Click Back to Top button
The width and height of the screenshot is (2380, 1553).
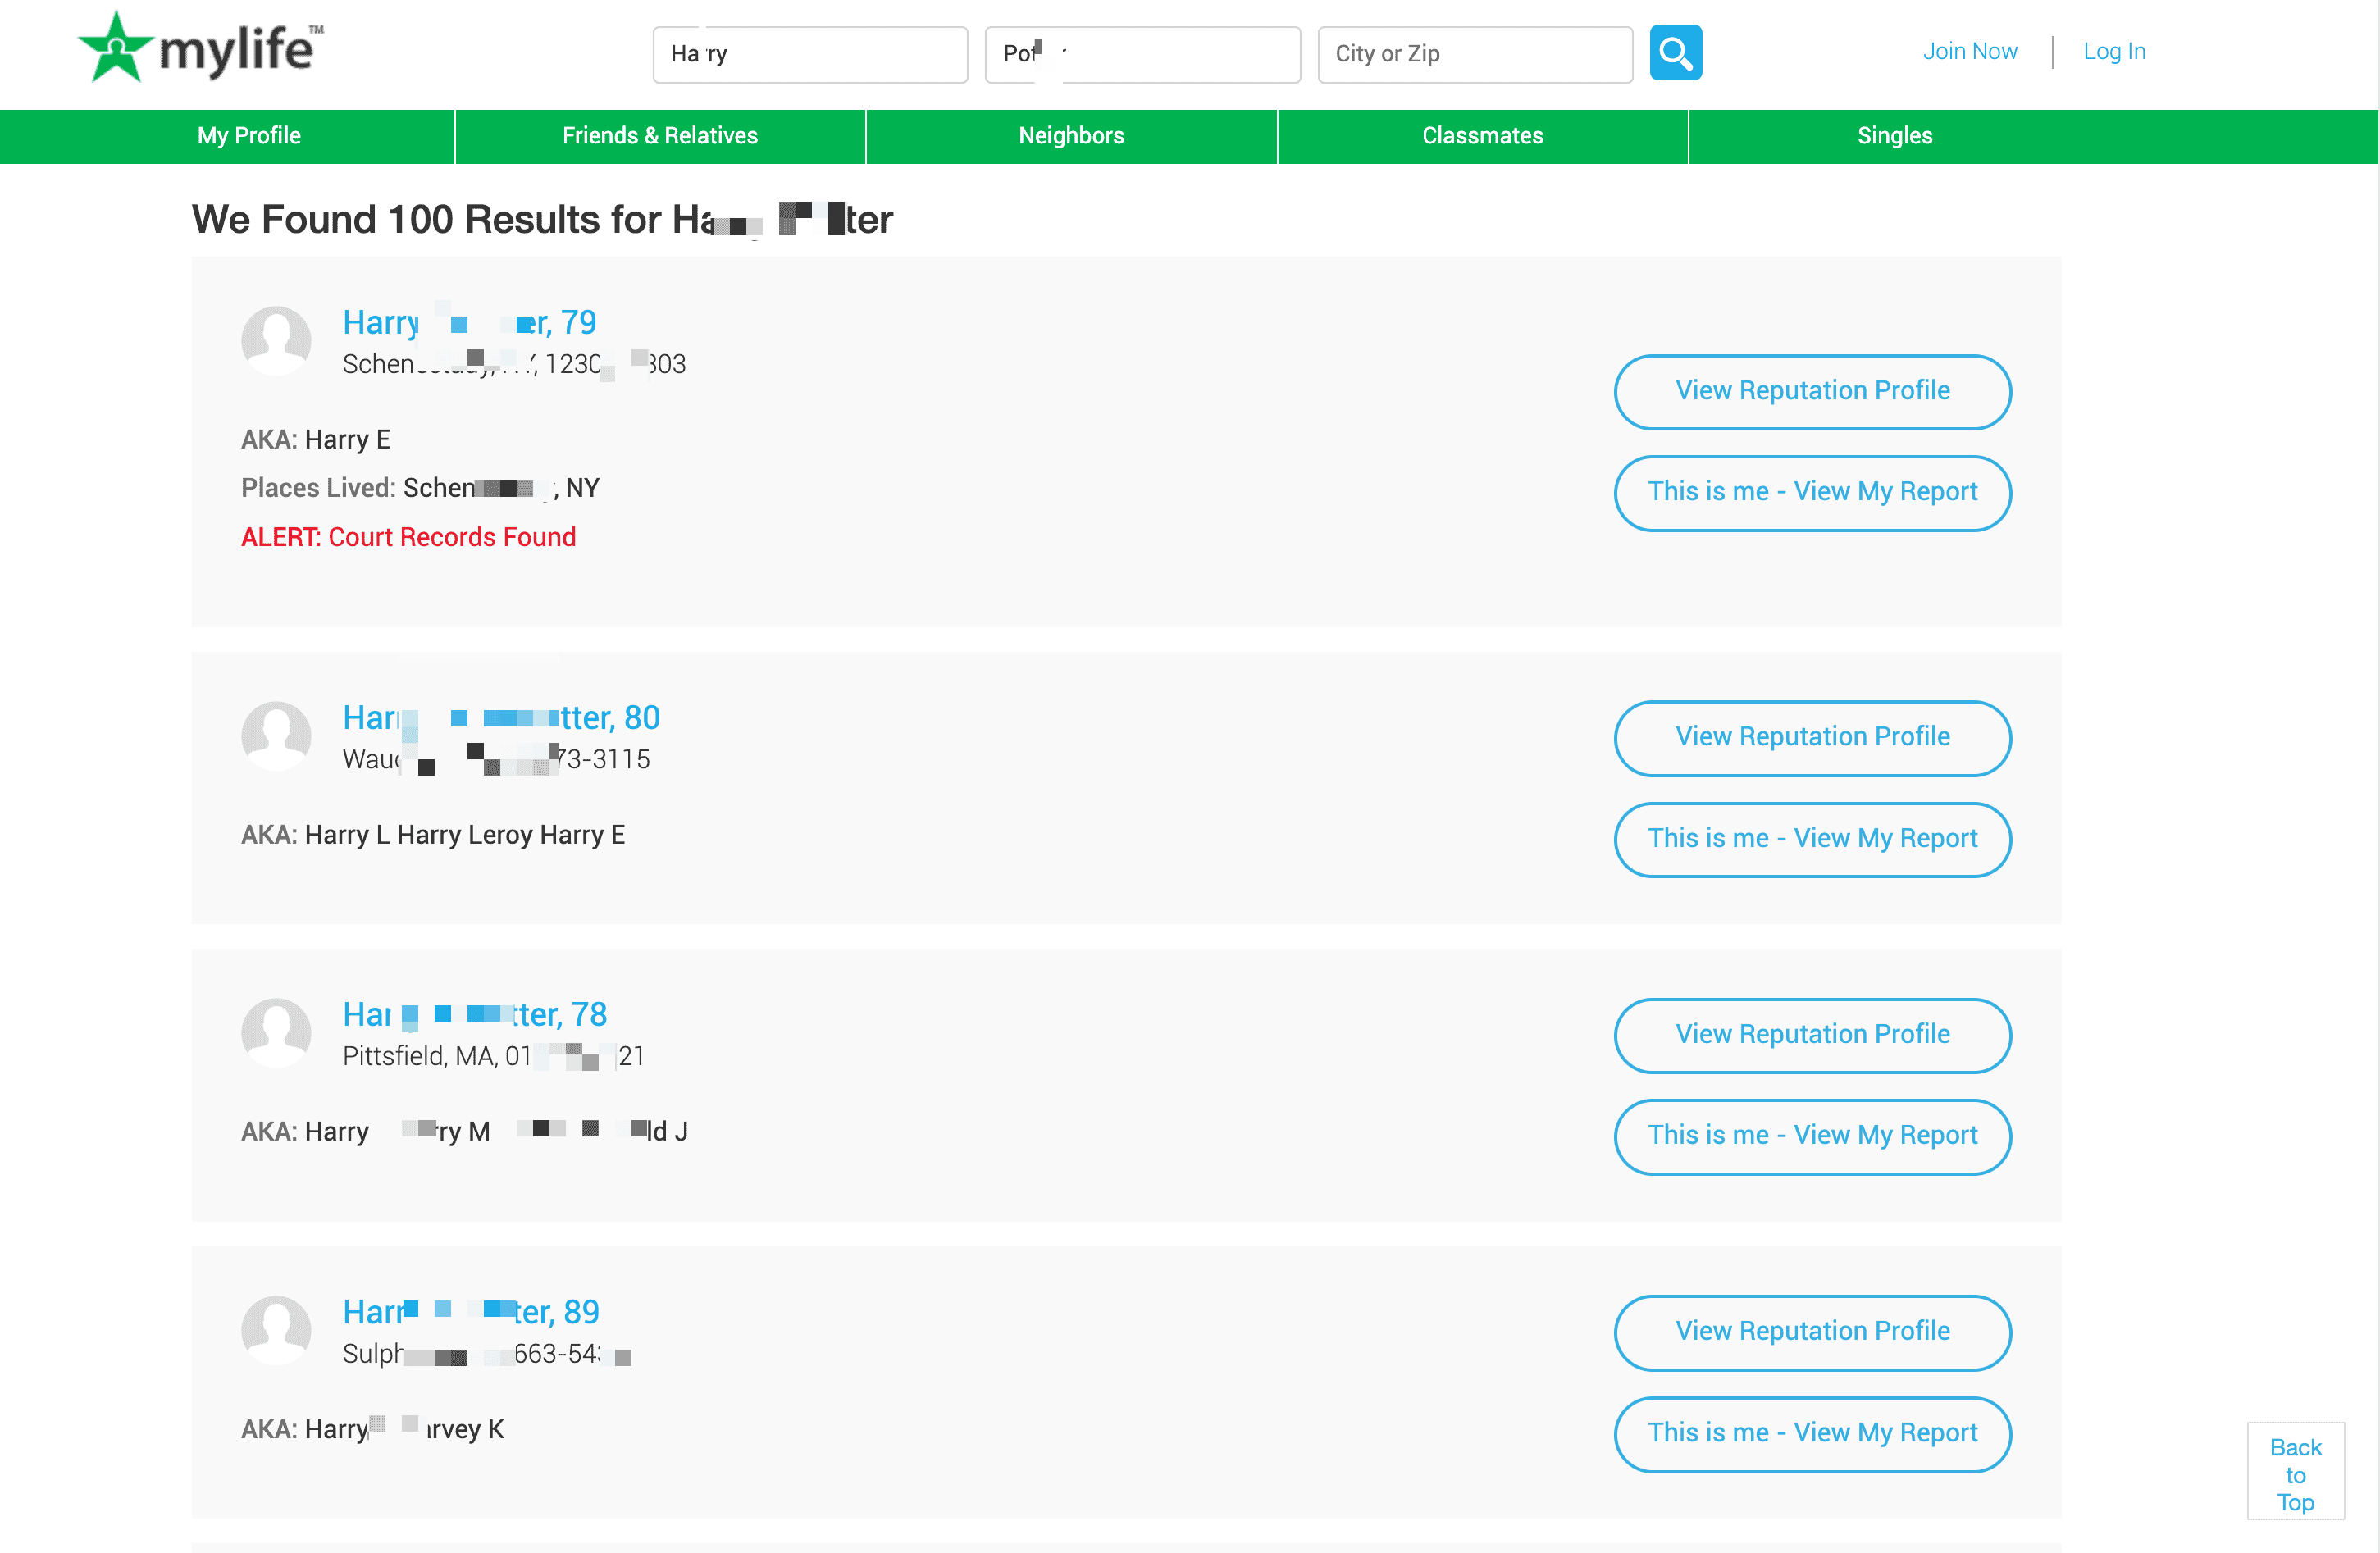[2294, 1473]
